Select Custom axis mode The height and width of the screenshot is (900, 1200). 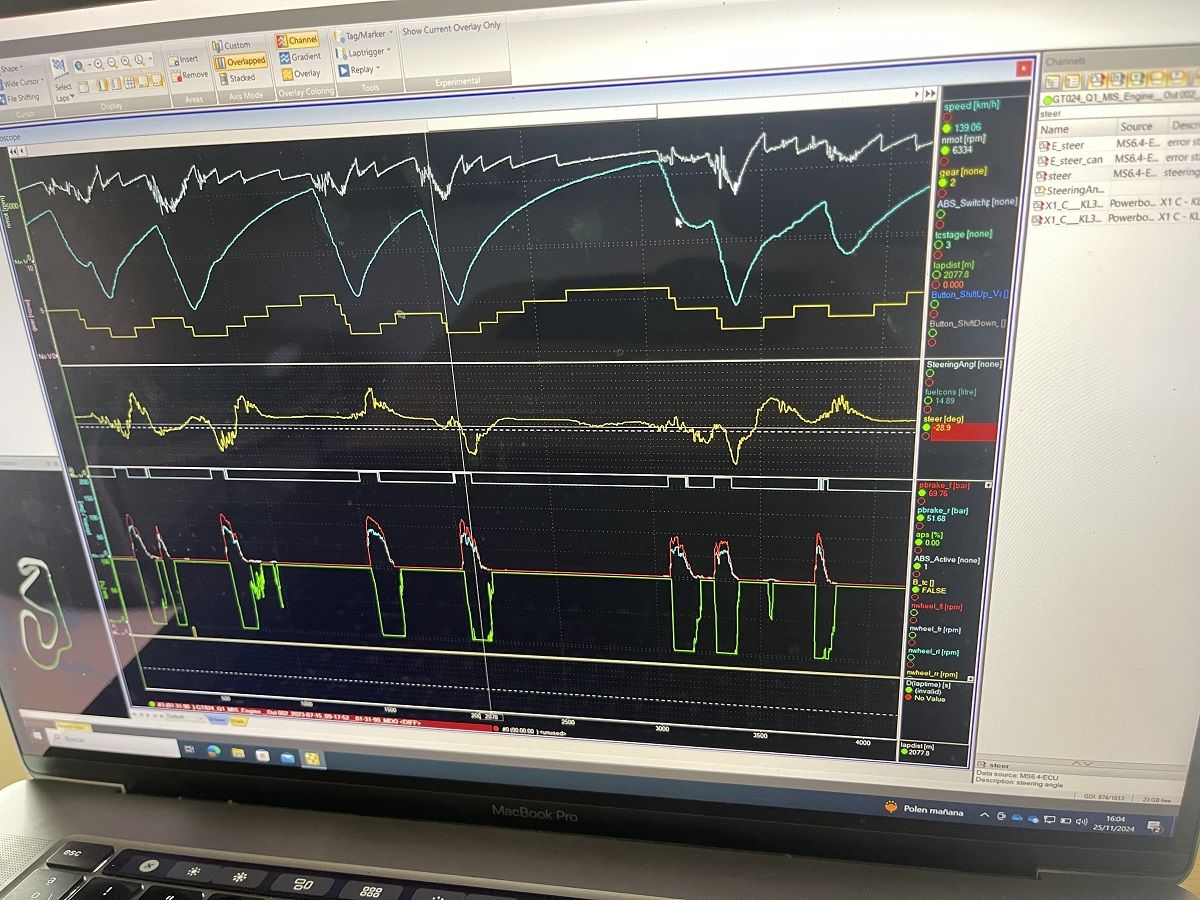coord(231,45)
